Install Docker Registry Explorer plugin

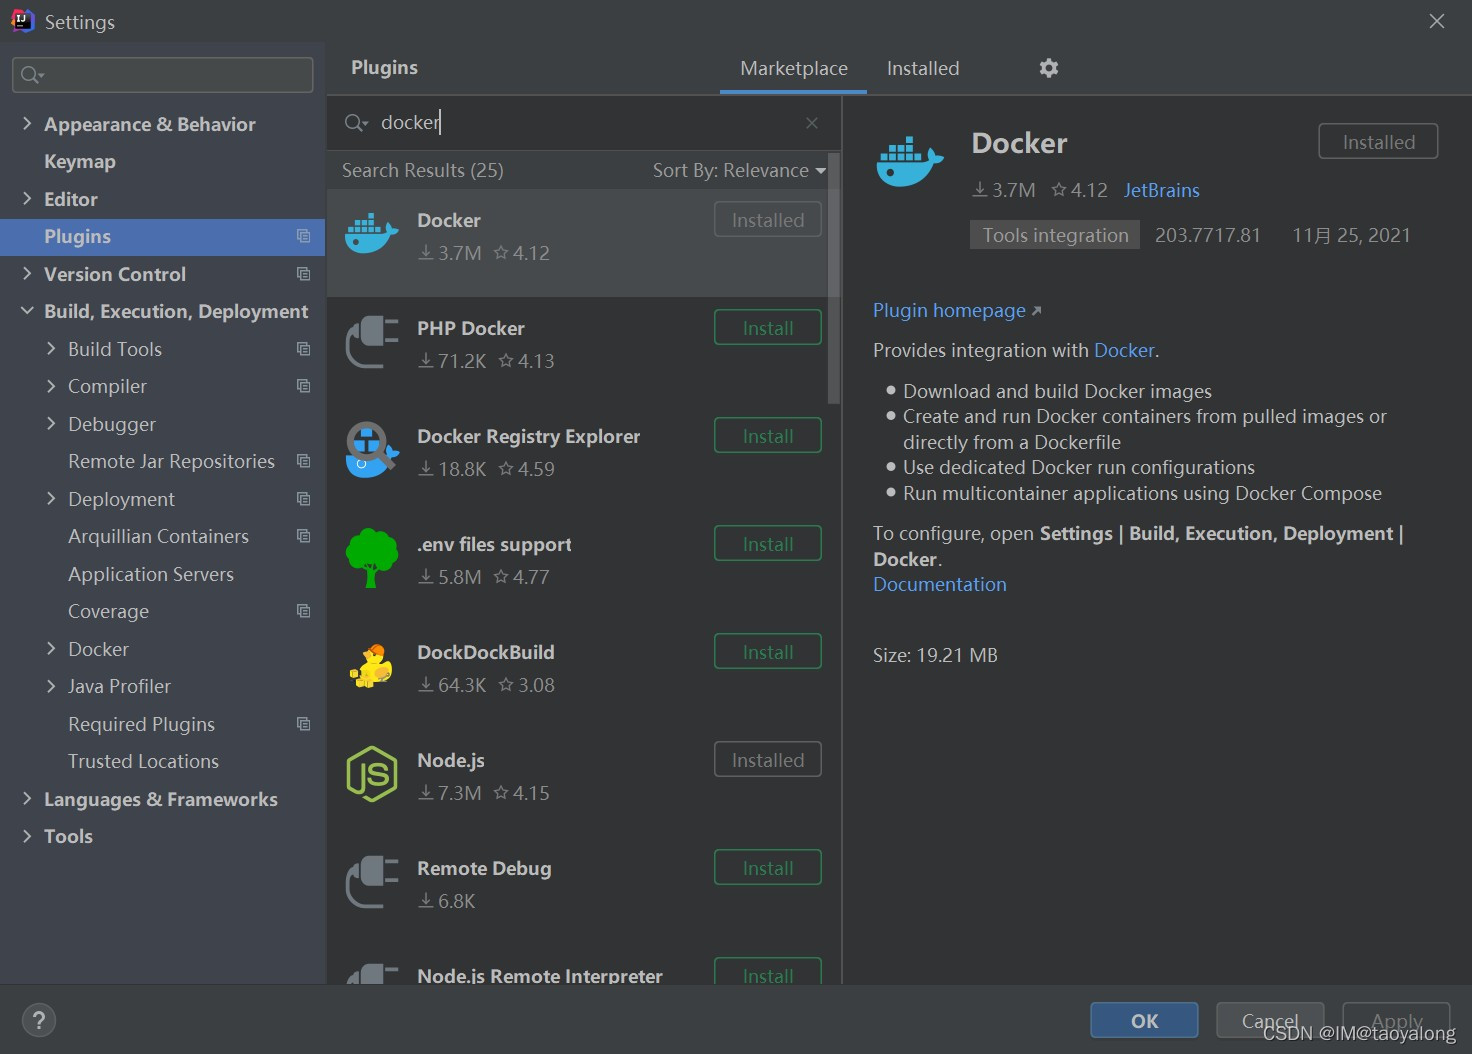click(x=768, y=436)
